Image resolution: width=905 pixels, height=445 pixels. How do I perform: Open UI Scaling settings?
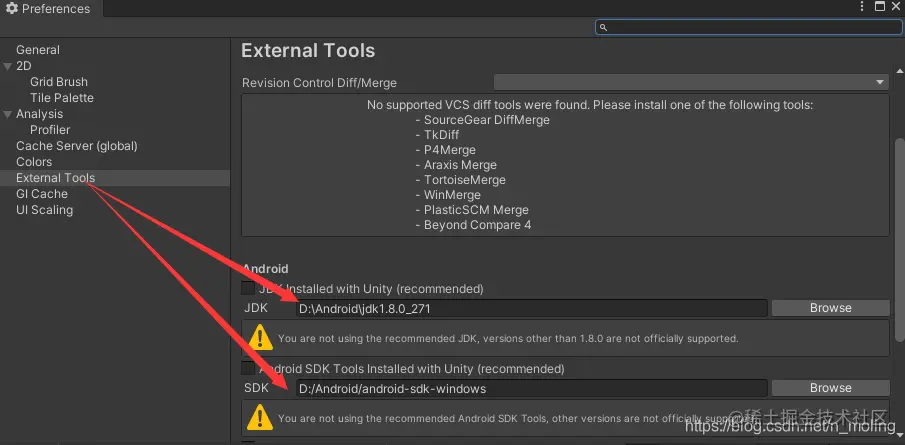tap(44, 210)
